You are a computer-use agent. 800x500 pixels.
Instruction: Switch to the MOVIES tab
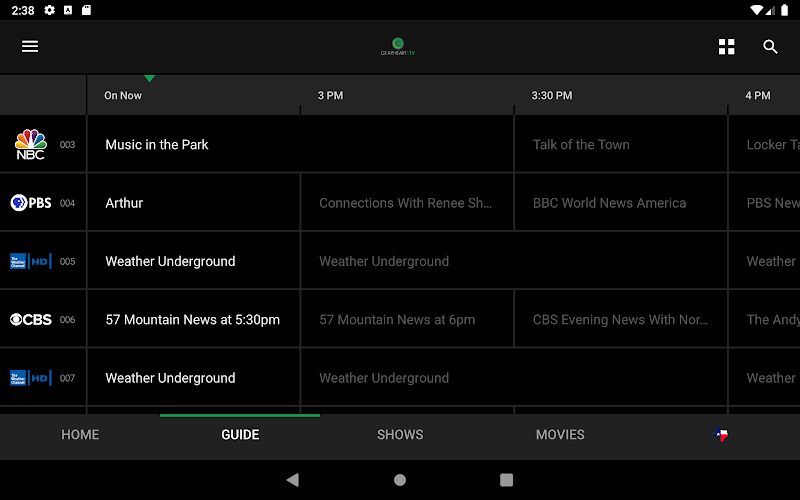(x=560, y=435)
